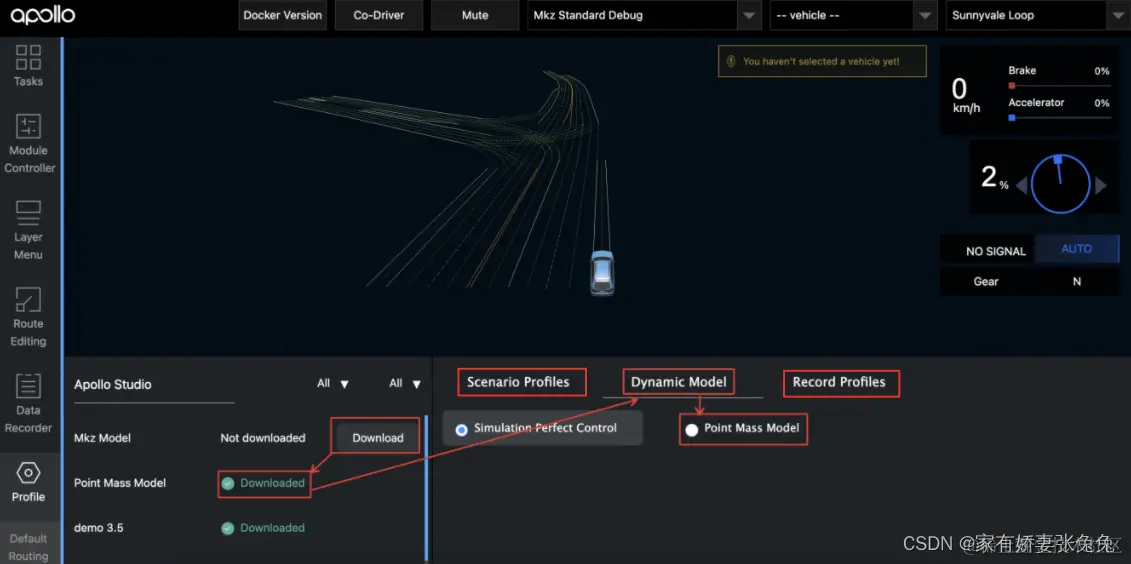Click the Not downloaded status text

coord(263,438)
